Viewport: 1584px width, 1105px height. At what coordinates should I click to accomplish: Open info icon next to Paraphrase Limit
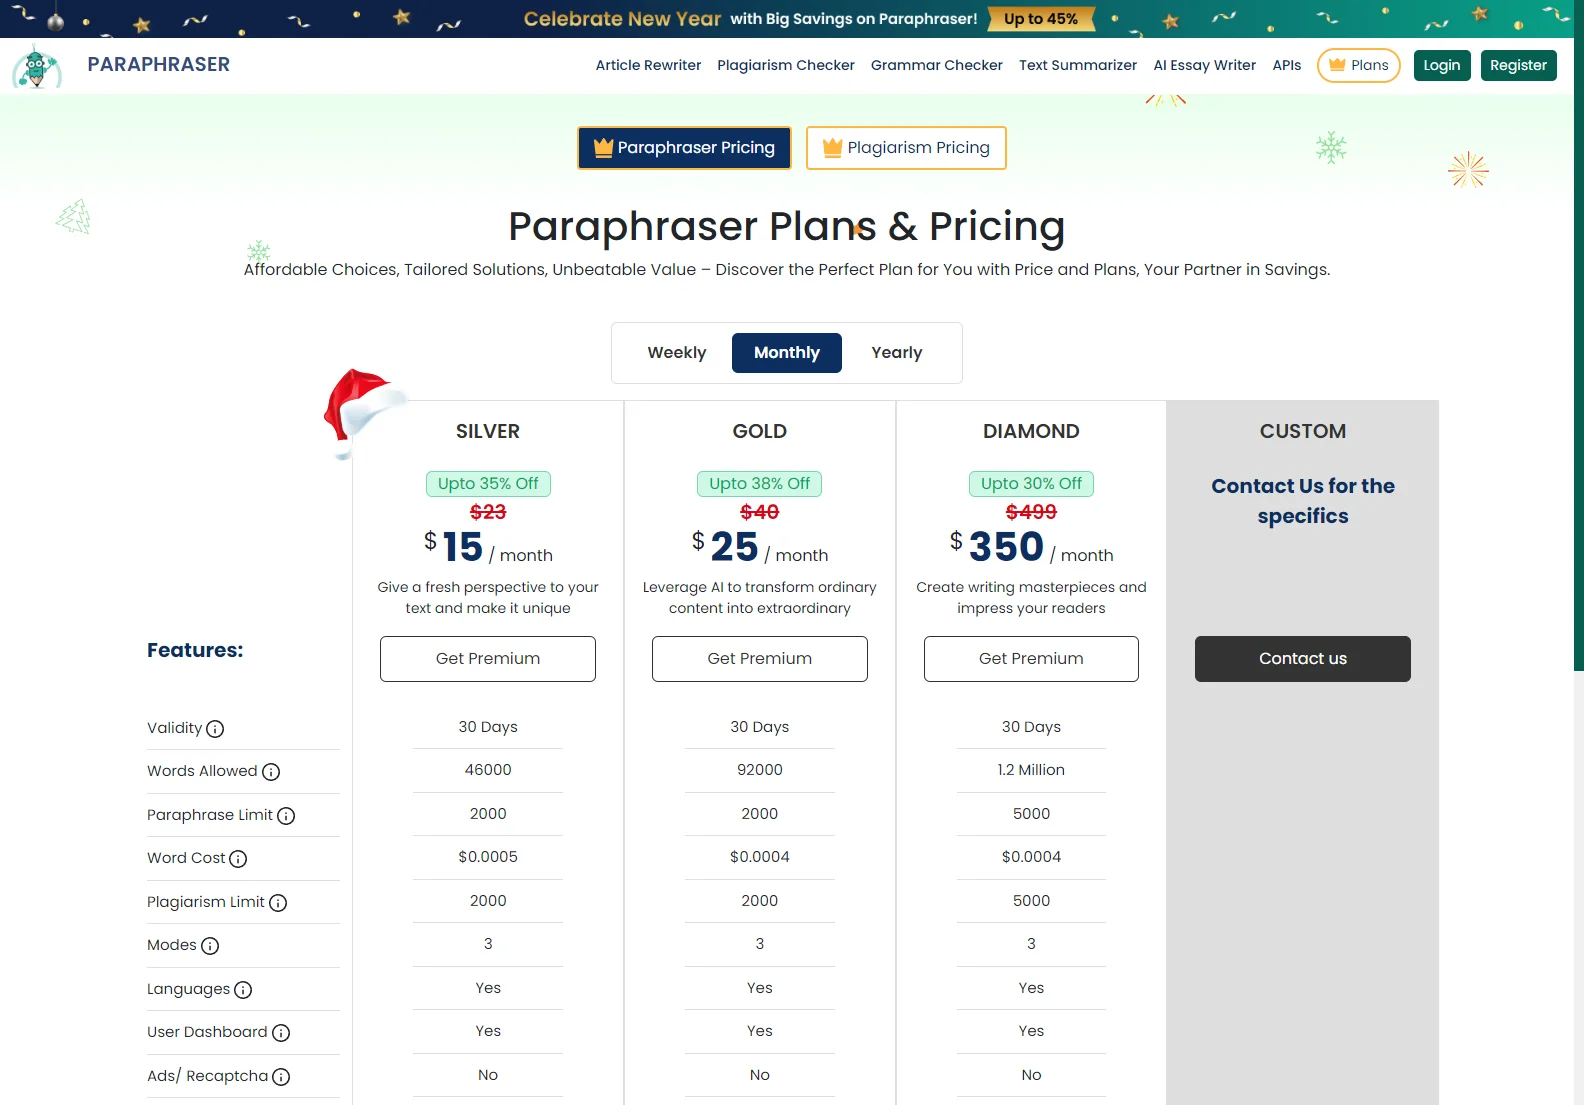pos(286,816)
